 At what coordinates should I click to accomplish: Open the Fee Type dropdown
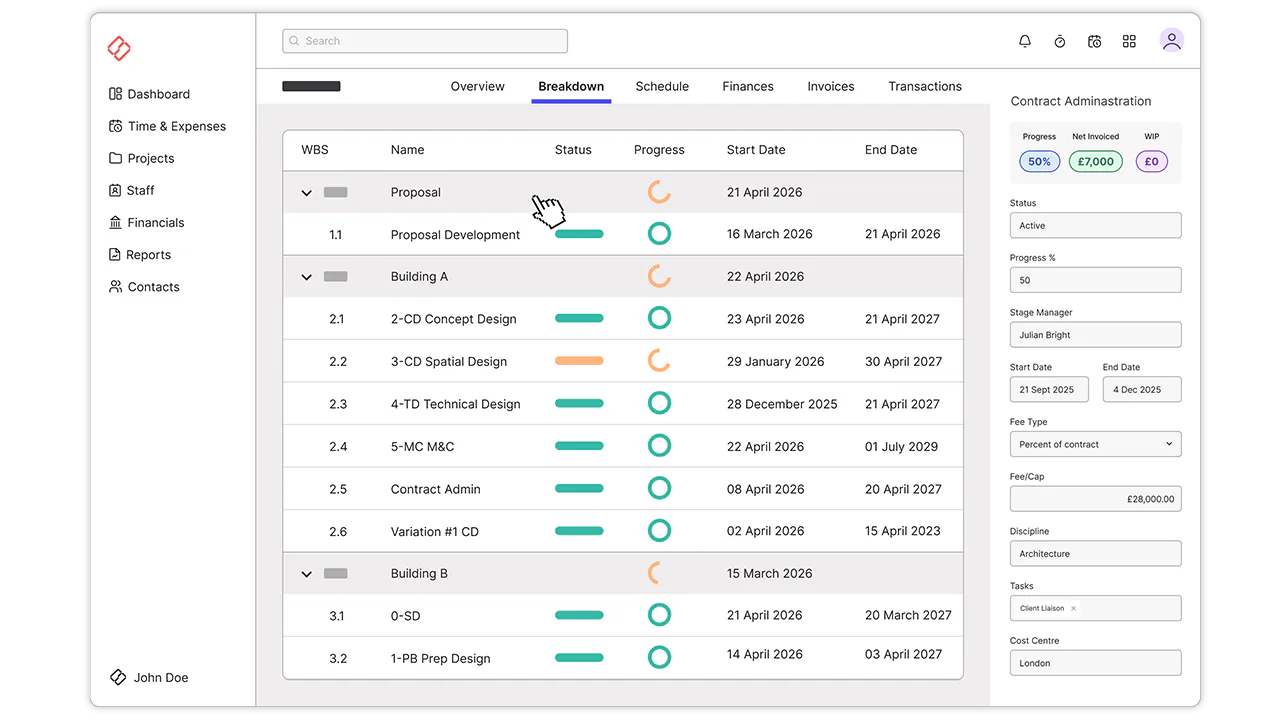(x=1095, y=444)
